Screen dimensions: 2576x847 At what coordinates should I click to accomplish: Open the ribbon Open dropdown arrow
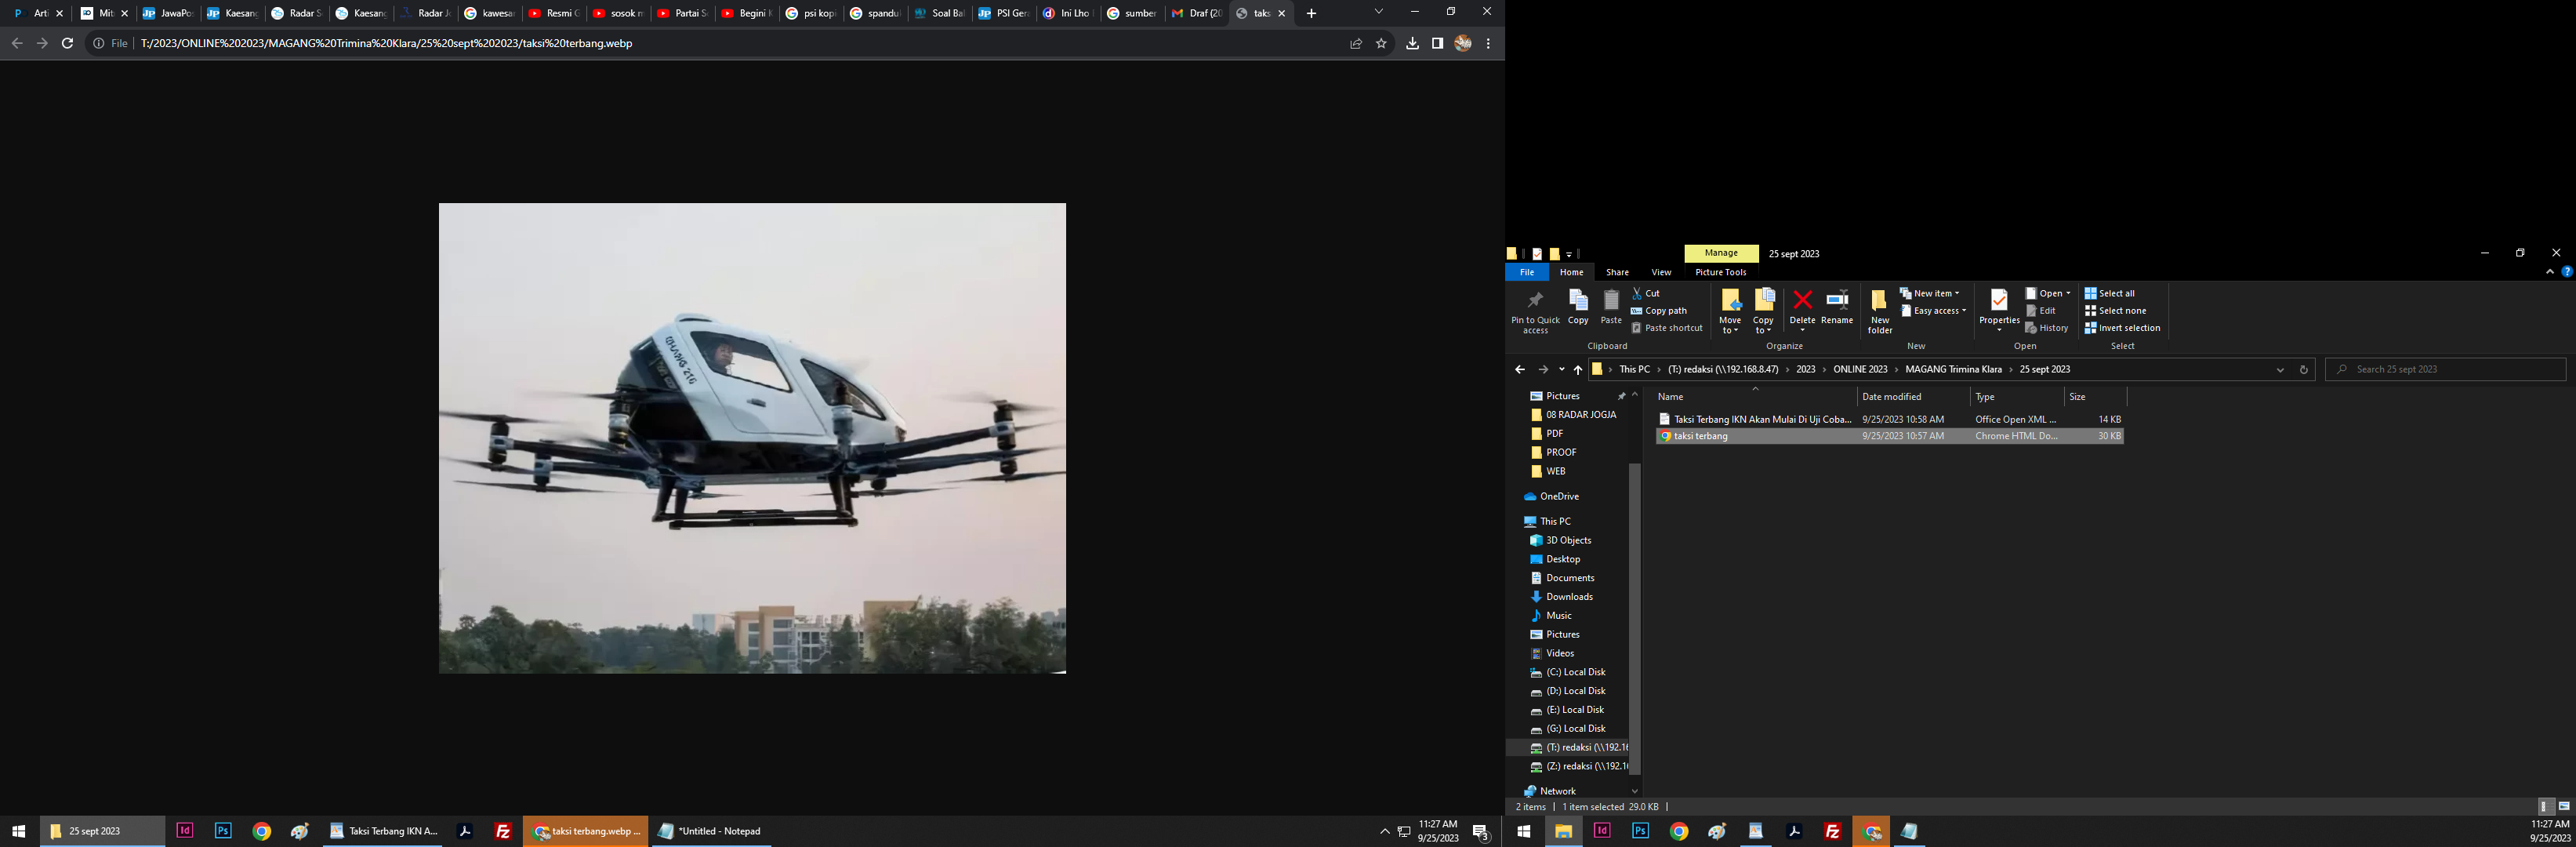[x=2068, y=293]
